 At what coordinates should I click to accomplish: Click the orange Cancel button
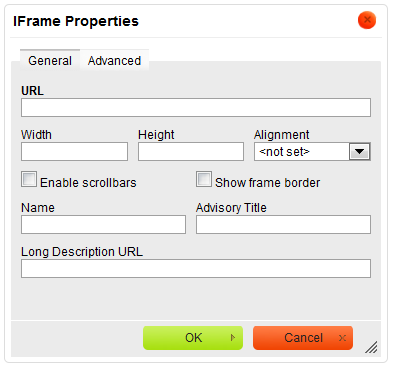click(303, 338)
